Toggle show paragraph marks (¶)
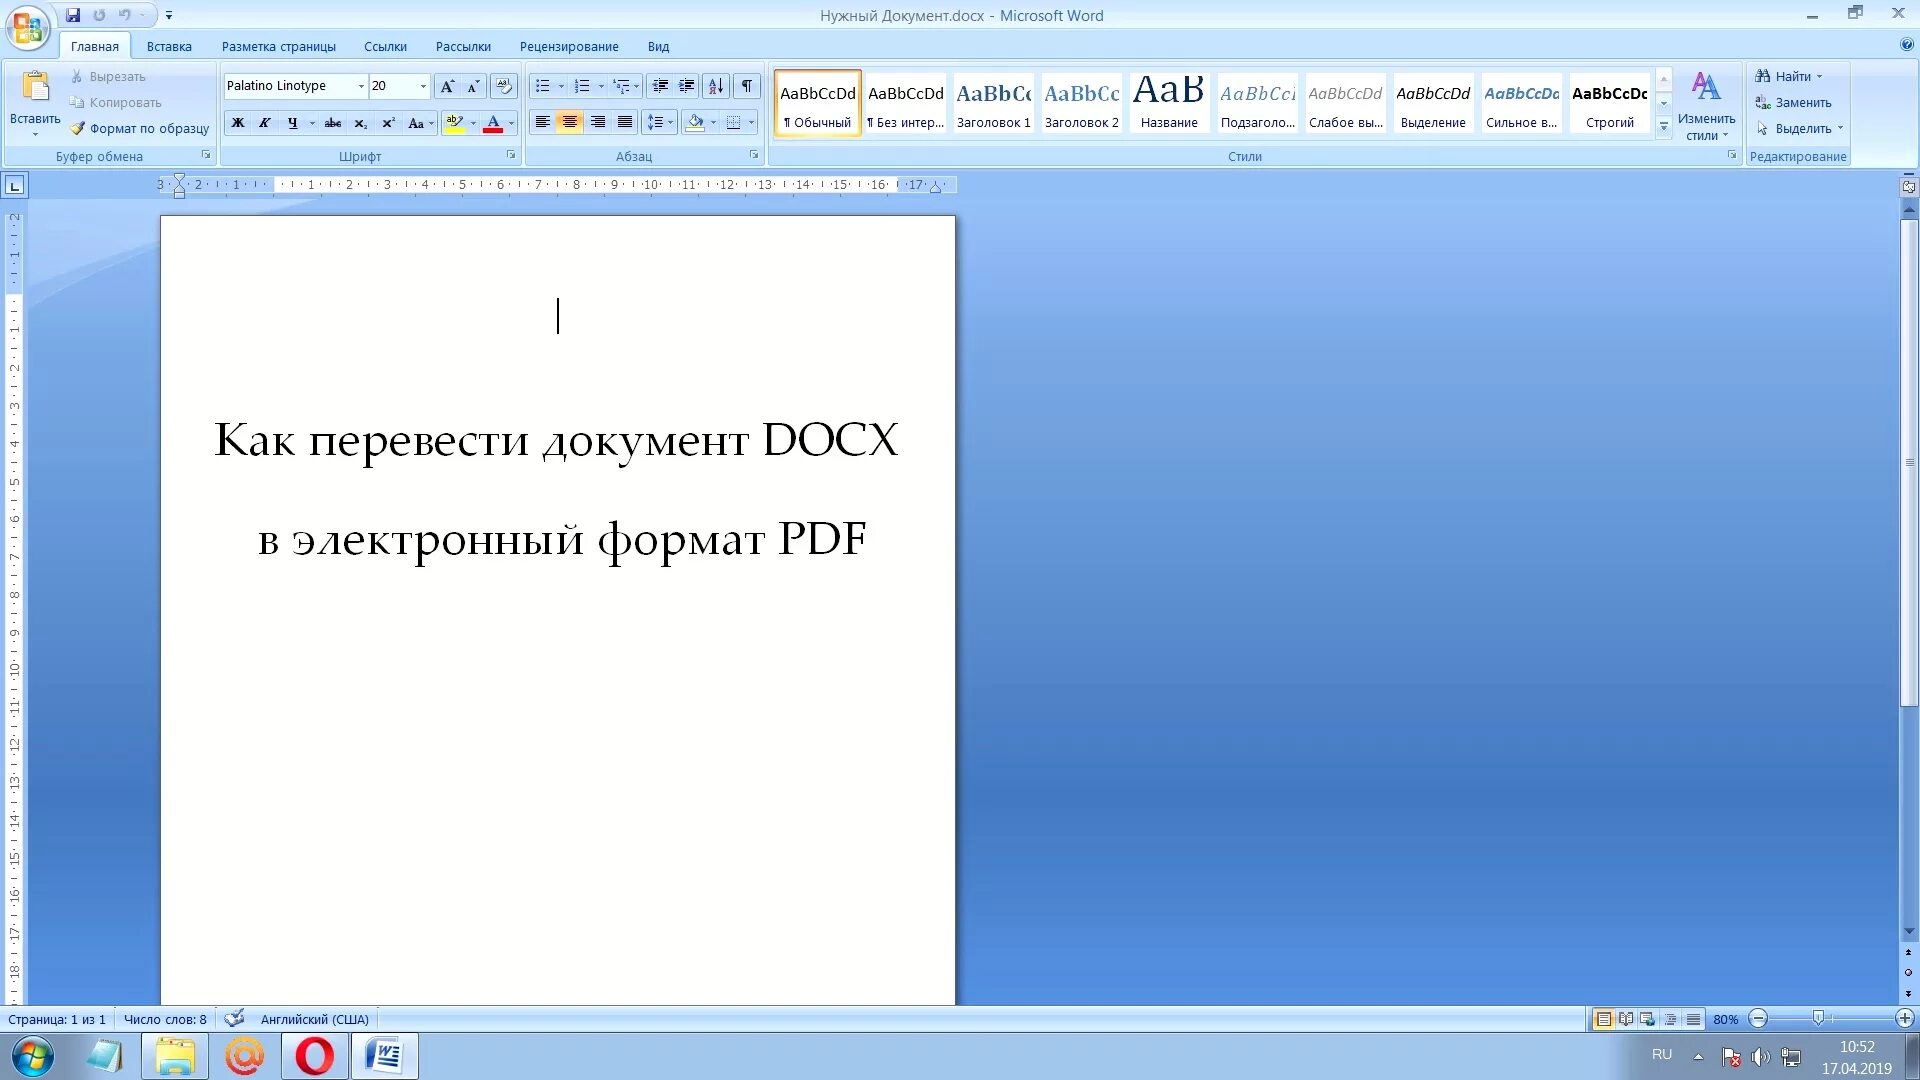The width and height of the screenshot is (1920, 1080). [x=747, y=86]
